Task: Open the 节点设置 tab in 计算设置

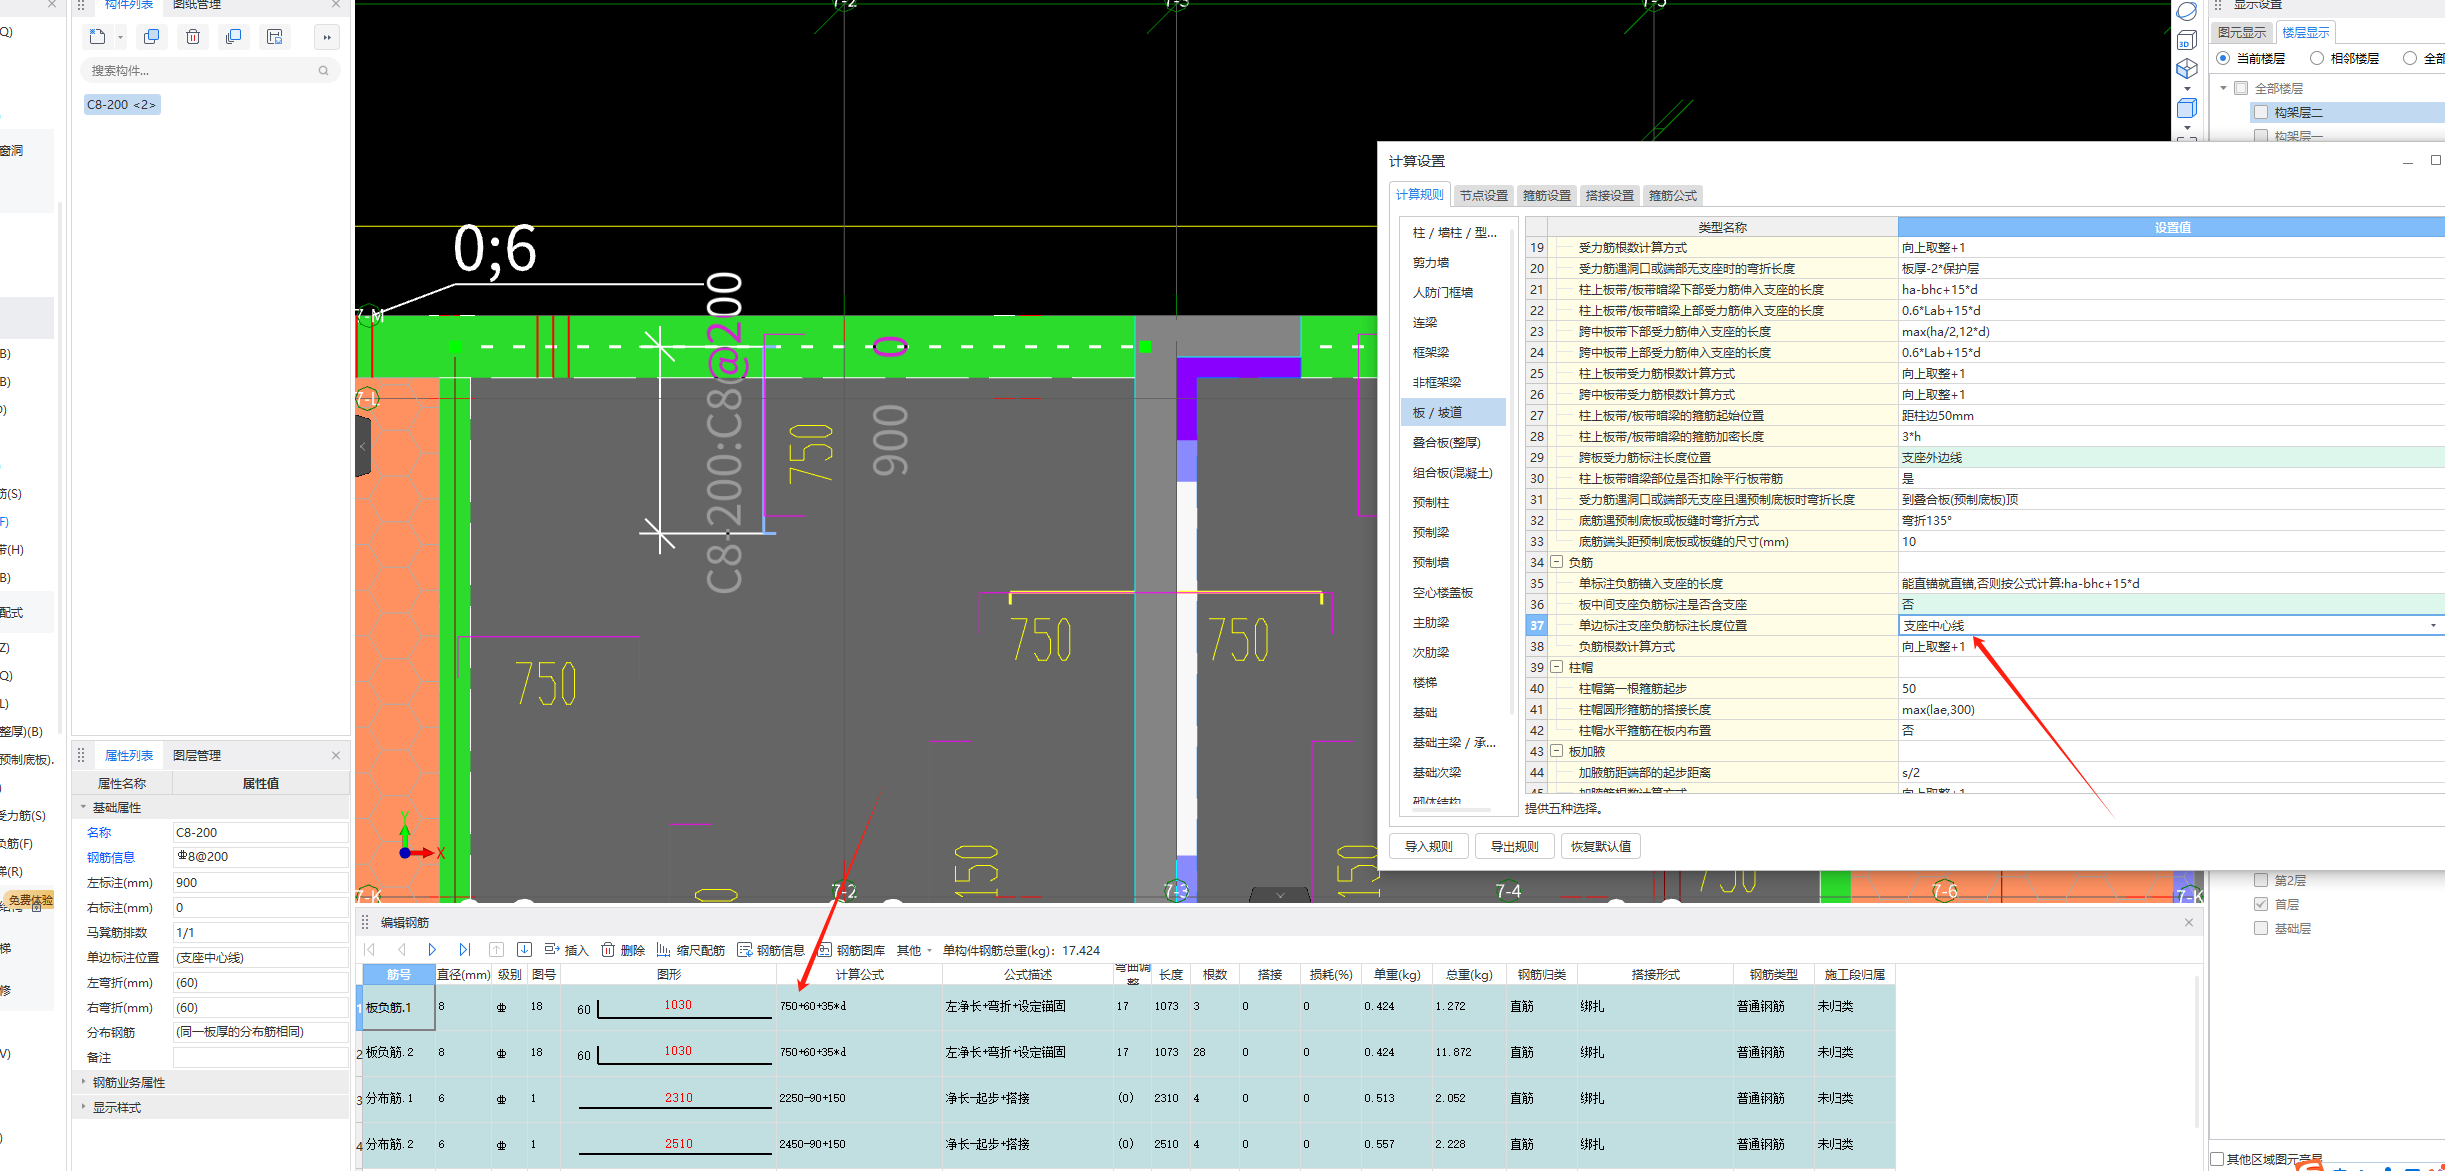Action: coord(1483,196)
